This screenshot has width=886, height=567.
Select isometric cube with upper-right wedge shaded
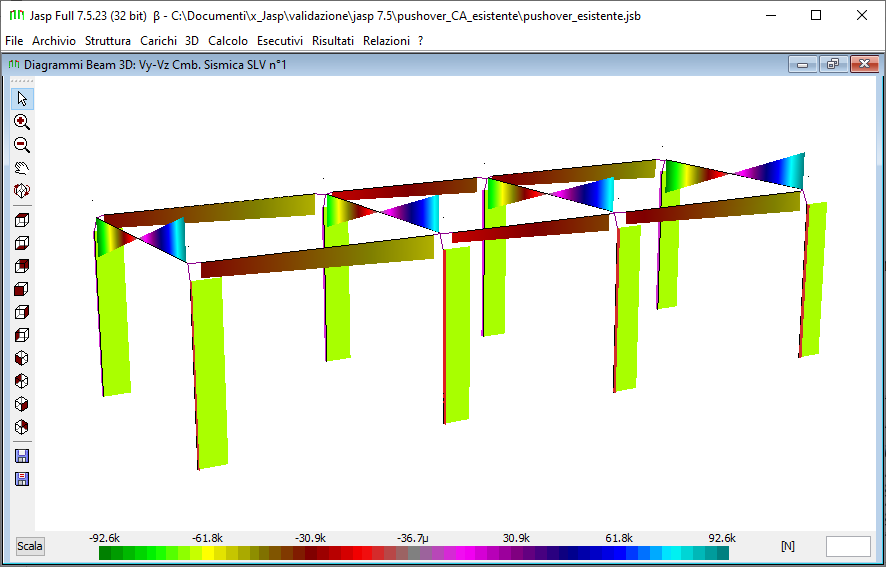coord(21,427)
